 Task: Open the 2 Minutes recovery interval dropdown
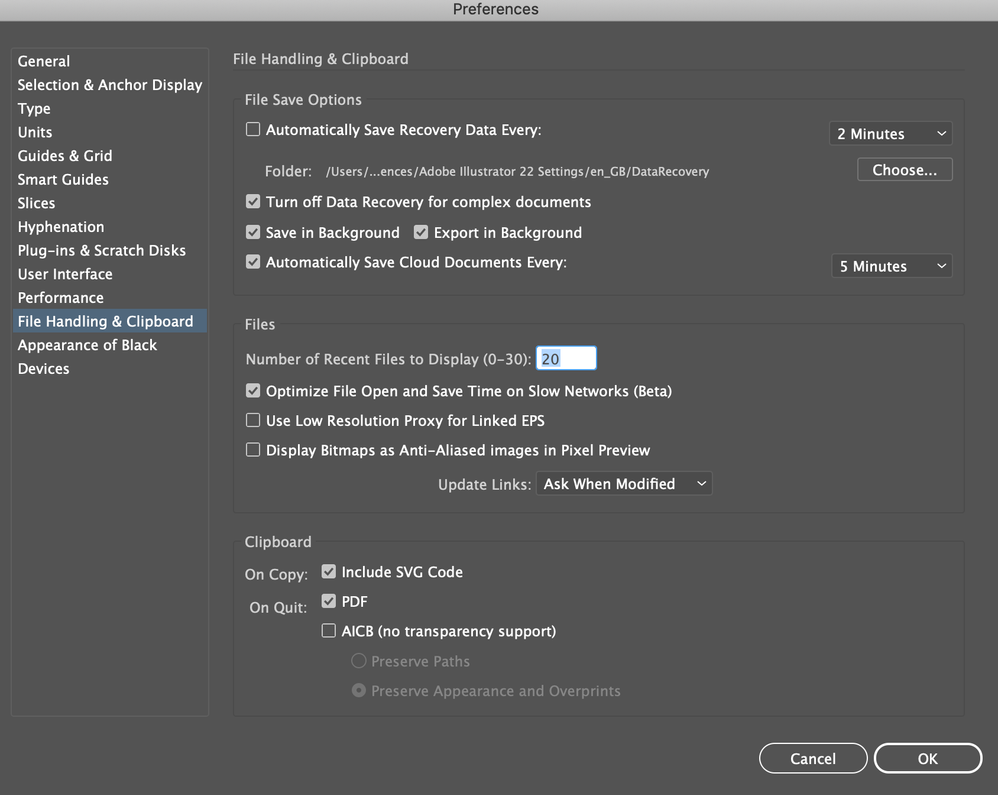coord(890,134)
